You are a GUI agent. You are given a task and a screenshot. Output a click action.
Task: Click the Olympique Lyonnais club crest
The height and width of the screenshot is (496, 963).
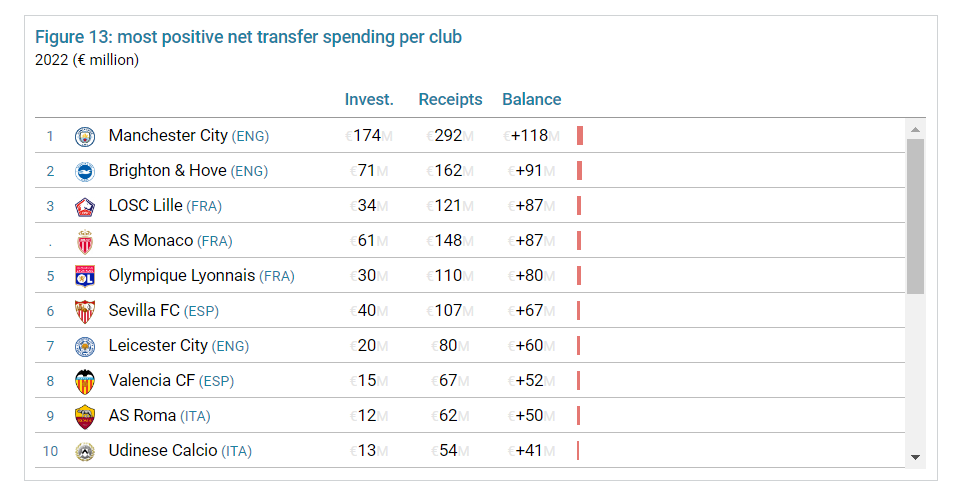(84, 276)
